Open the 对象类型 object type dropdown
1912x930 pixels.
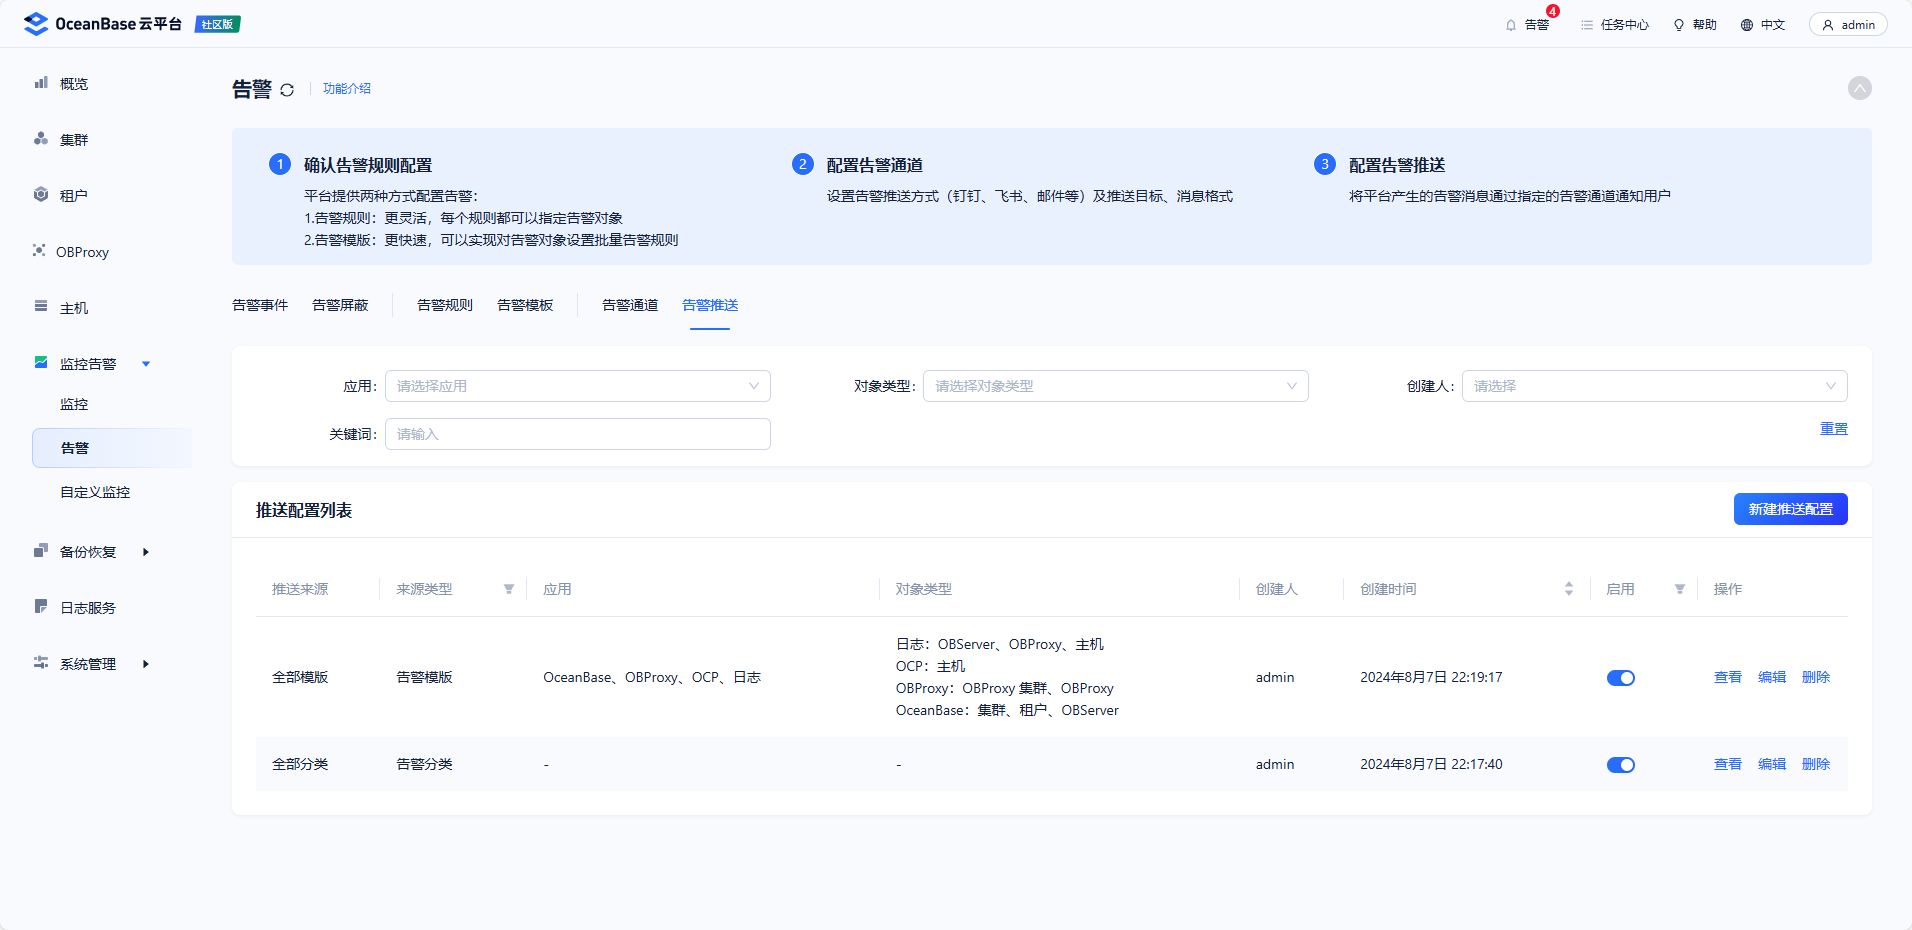1116,386
